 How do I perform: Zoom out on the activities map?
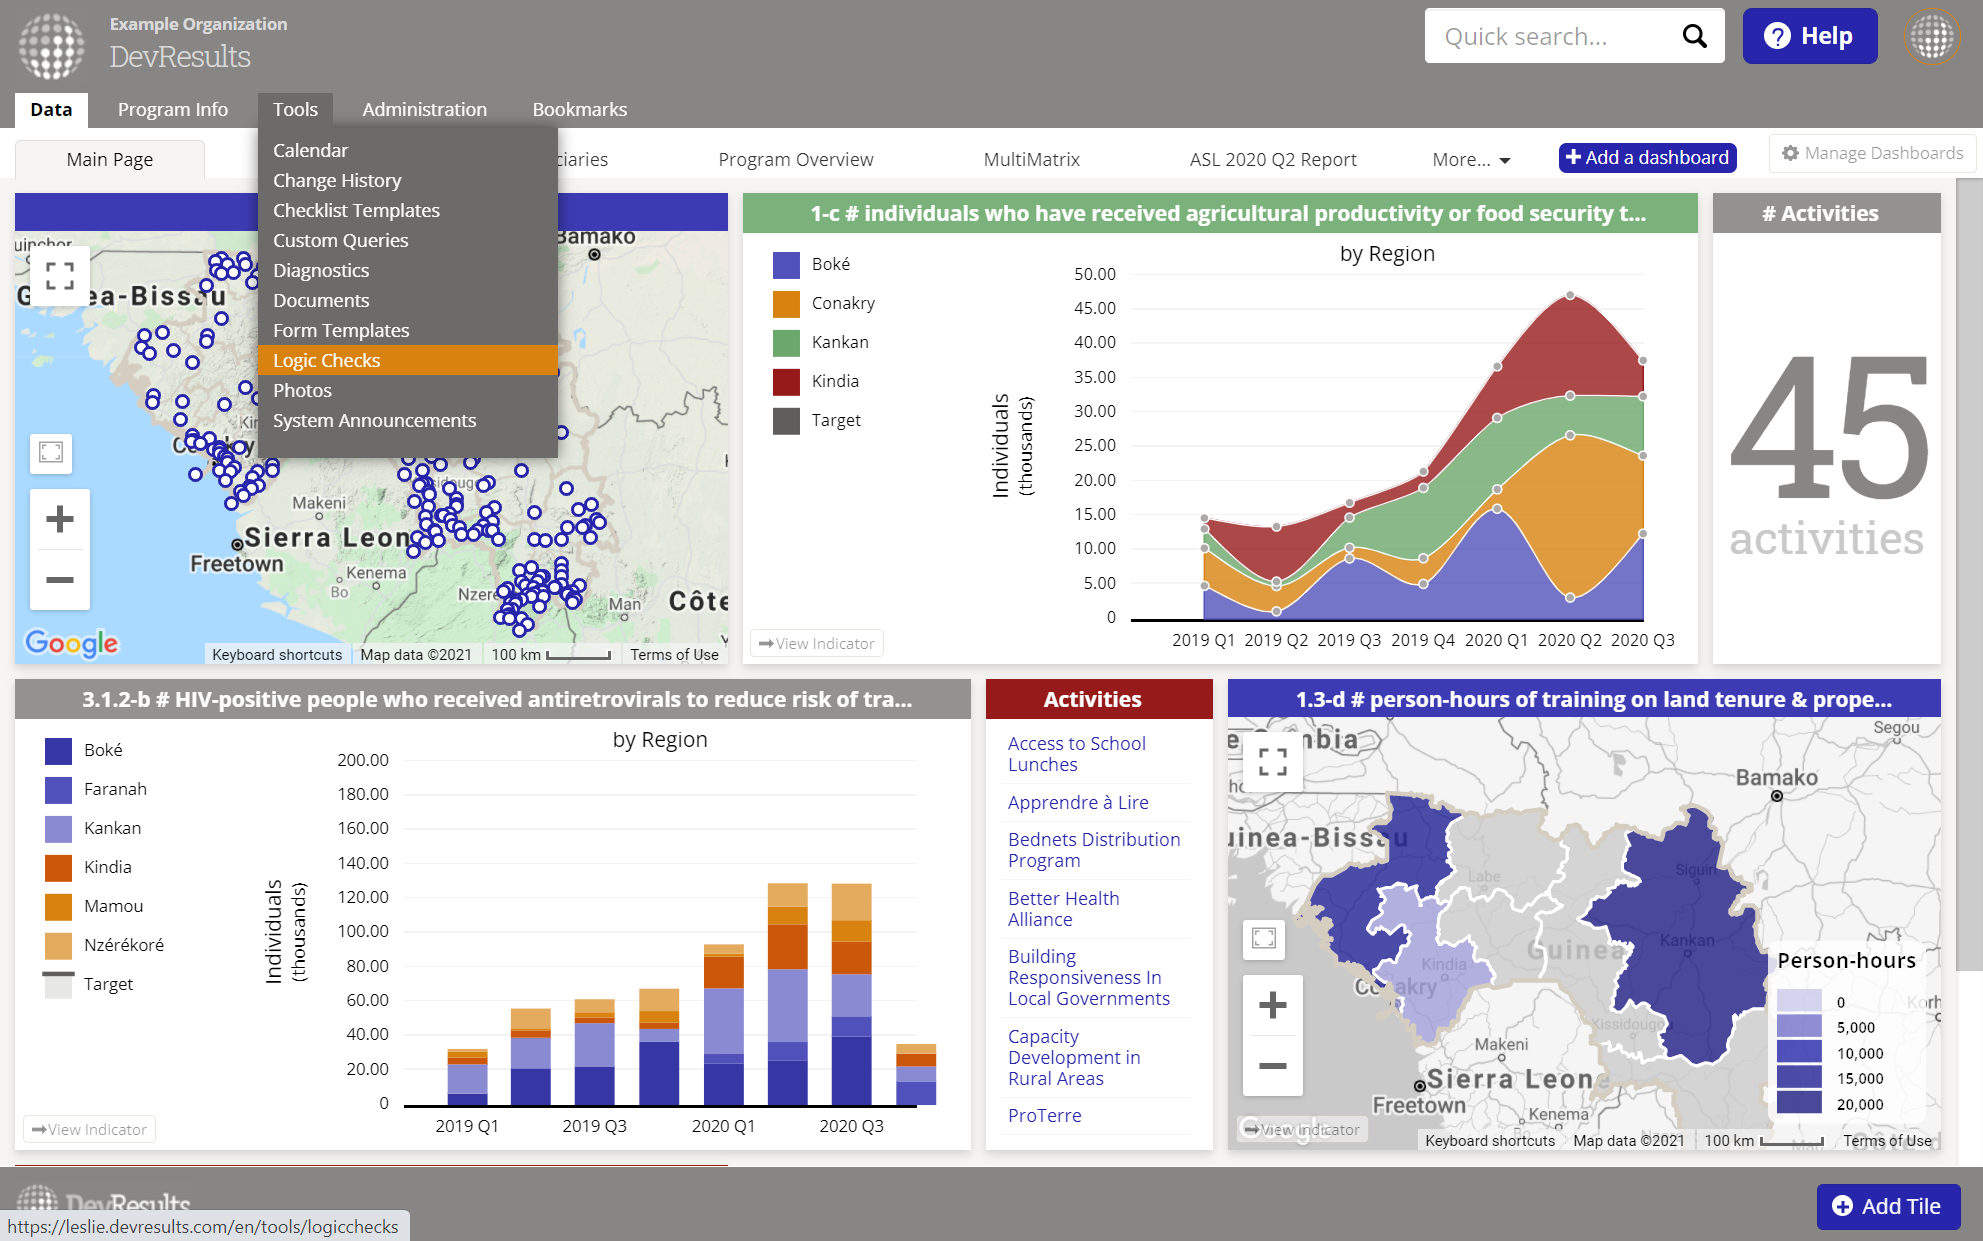point(60,580)
